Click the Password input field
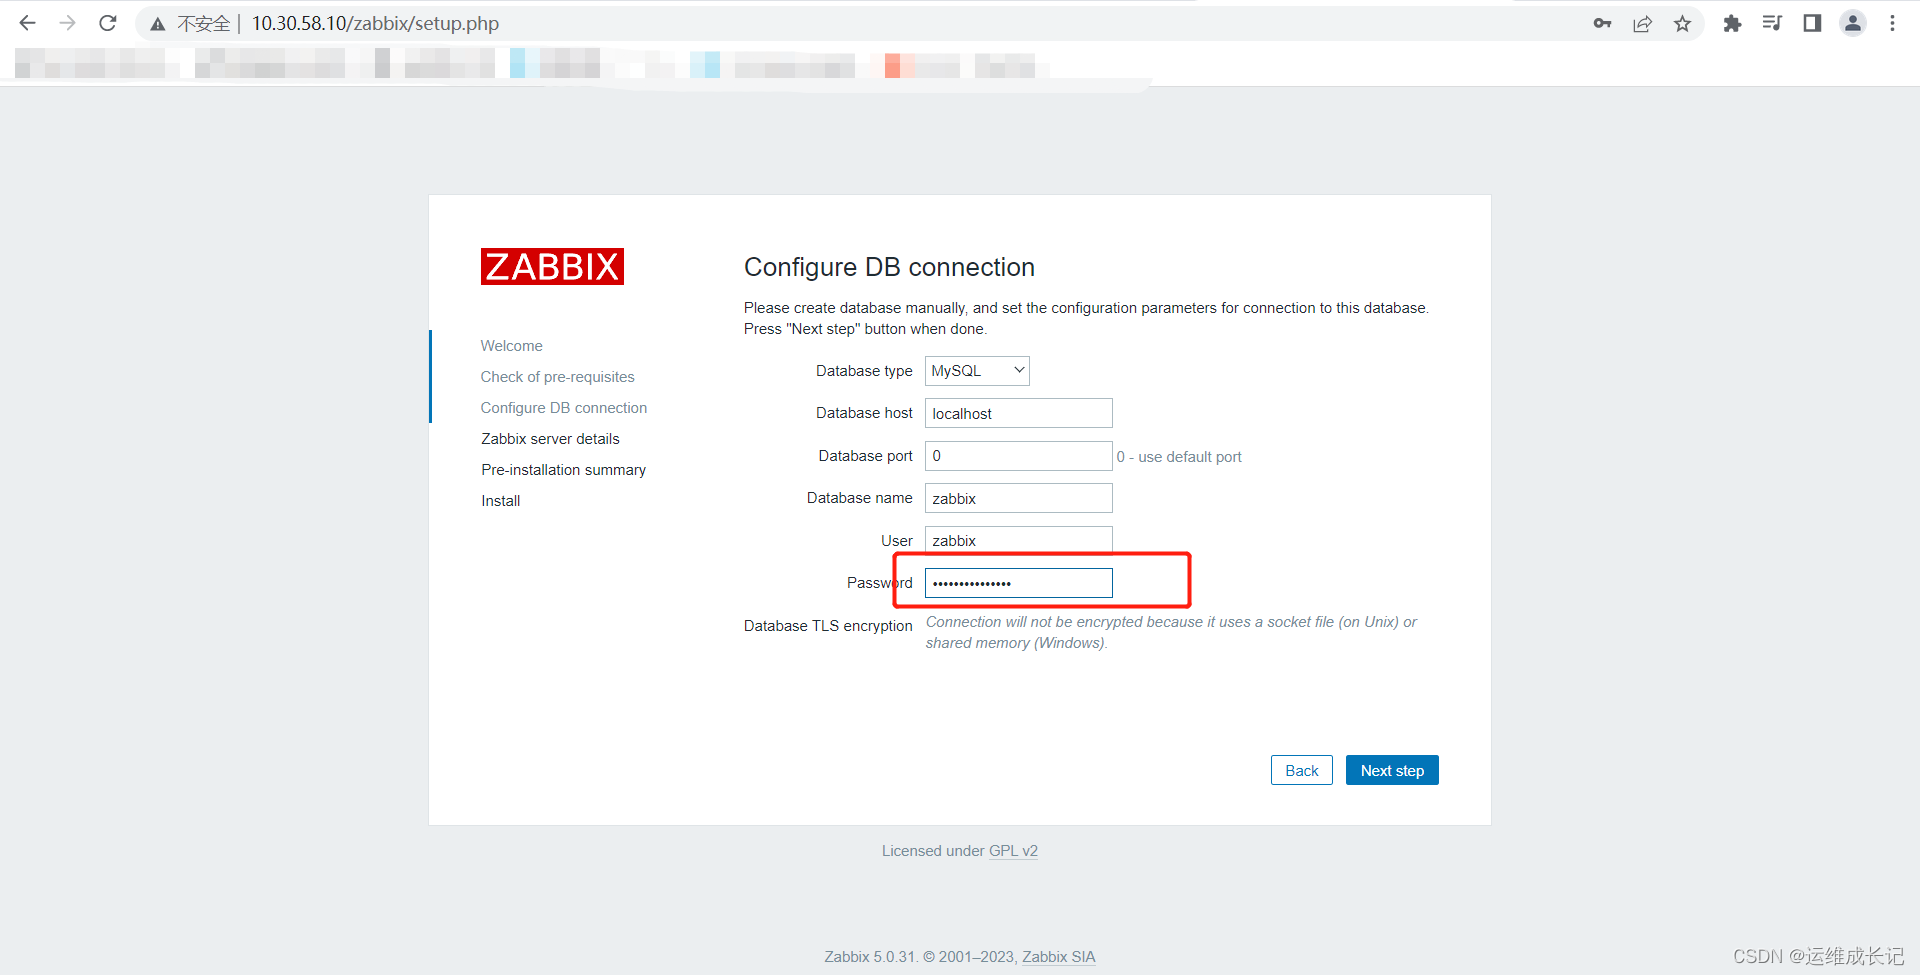 (x=1018, y=583)
